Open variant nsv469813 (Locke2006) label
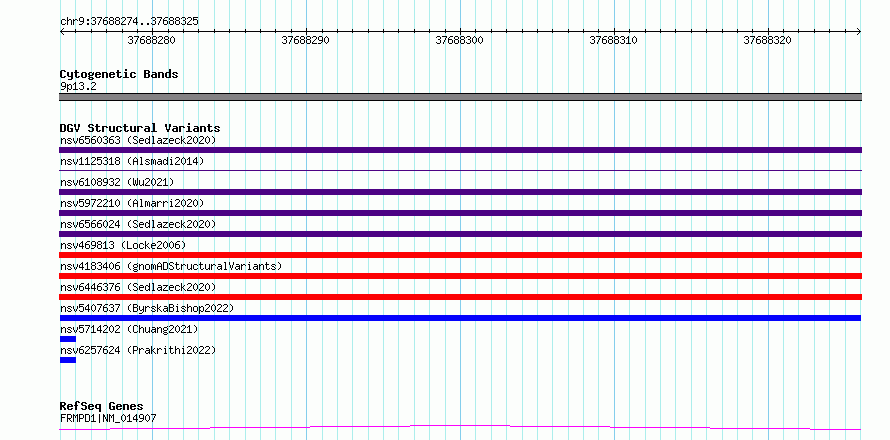The image size is (890, 440). [123, 245]
